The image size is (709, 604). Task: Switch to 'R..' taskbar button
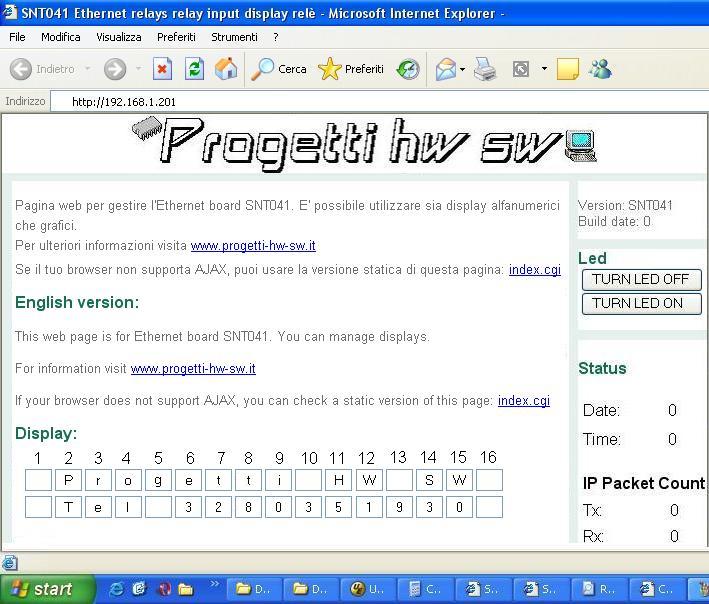point(599,589)
